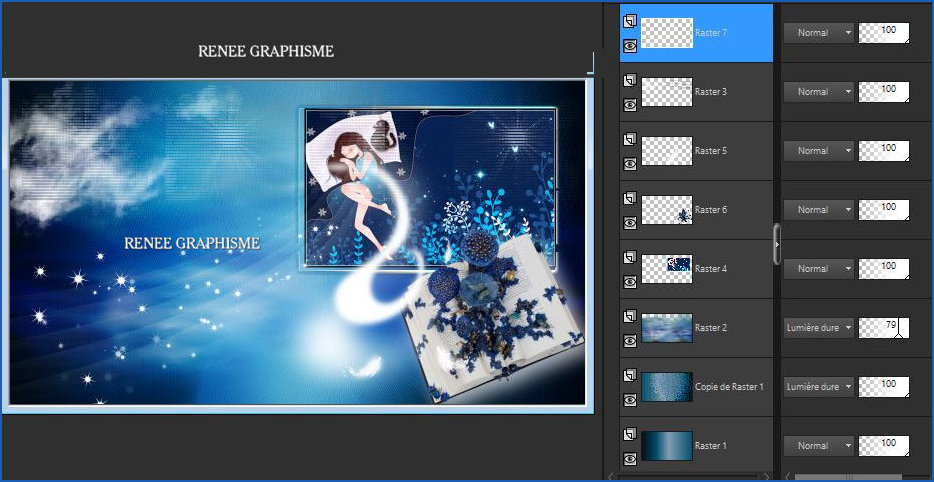
Task: Select the Raster 2 layer thumbnail
Action: (x=667, y=328)
